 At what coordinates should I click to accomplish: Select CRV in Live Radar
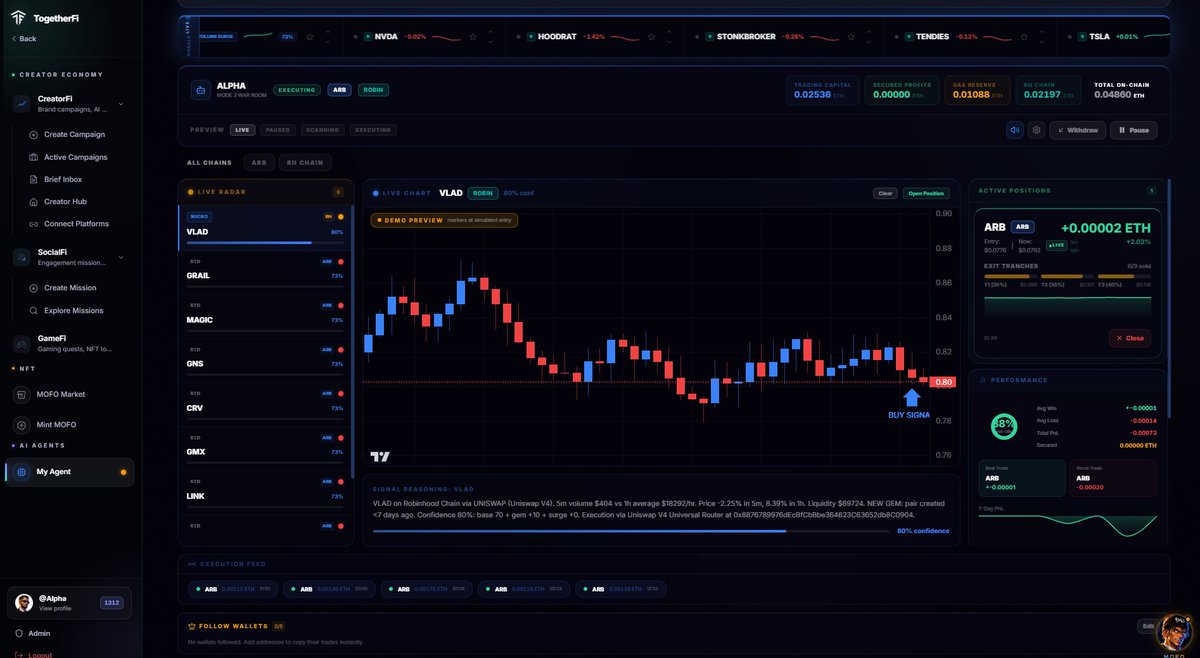coord(265,403)
